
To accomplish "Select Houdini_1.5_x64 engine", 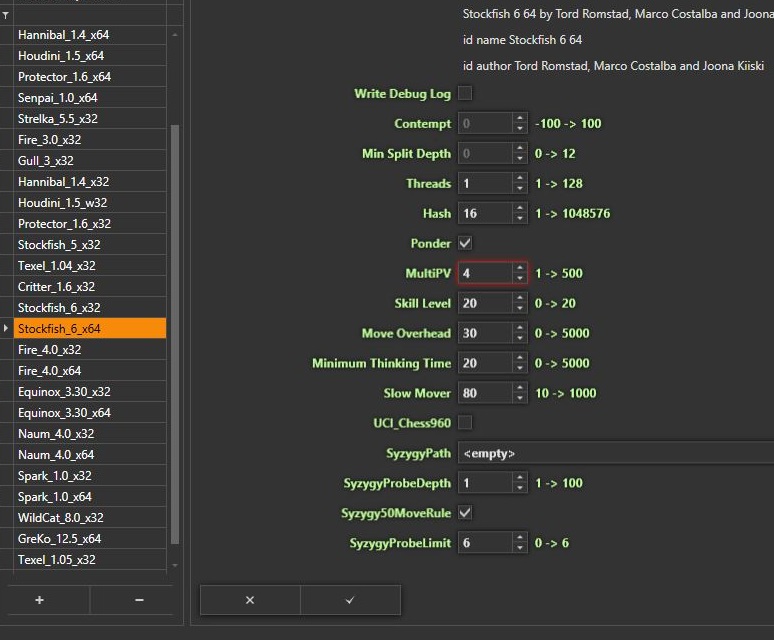I will pyautogui.click(x=90, y=56).
